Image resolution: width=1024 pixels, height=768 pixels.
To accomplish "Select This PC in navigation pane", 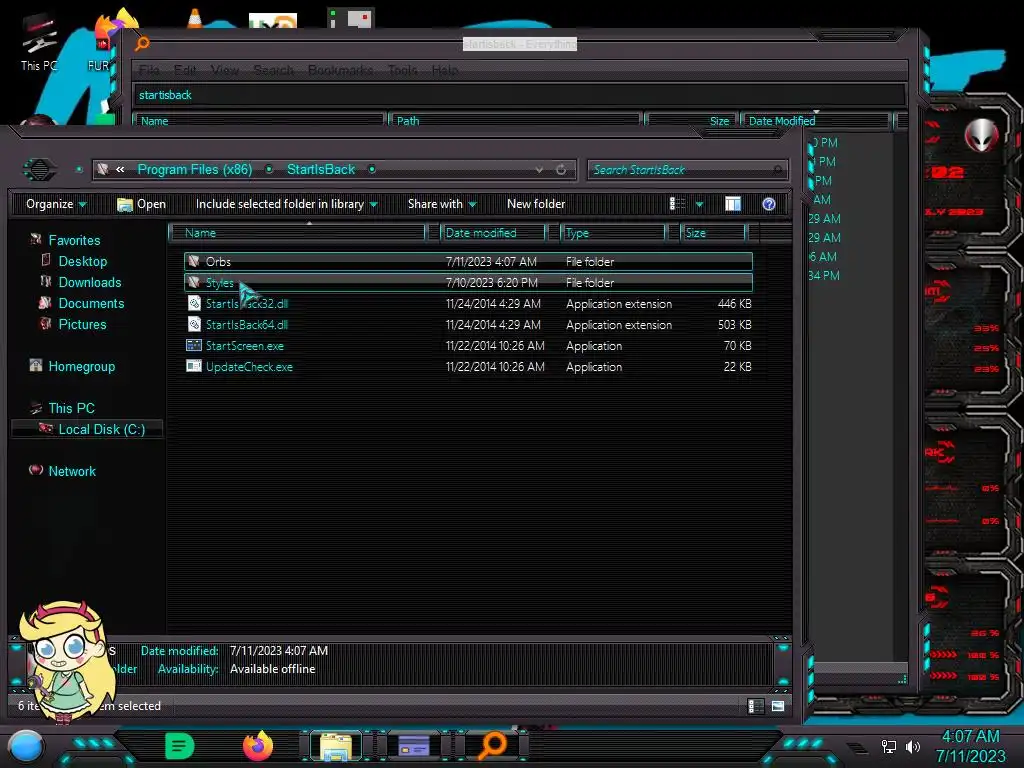I will [x=71, y=408].
